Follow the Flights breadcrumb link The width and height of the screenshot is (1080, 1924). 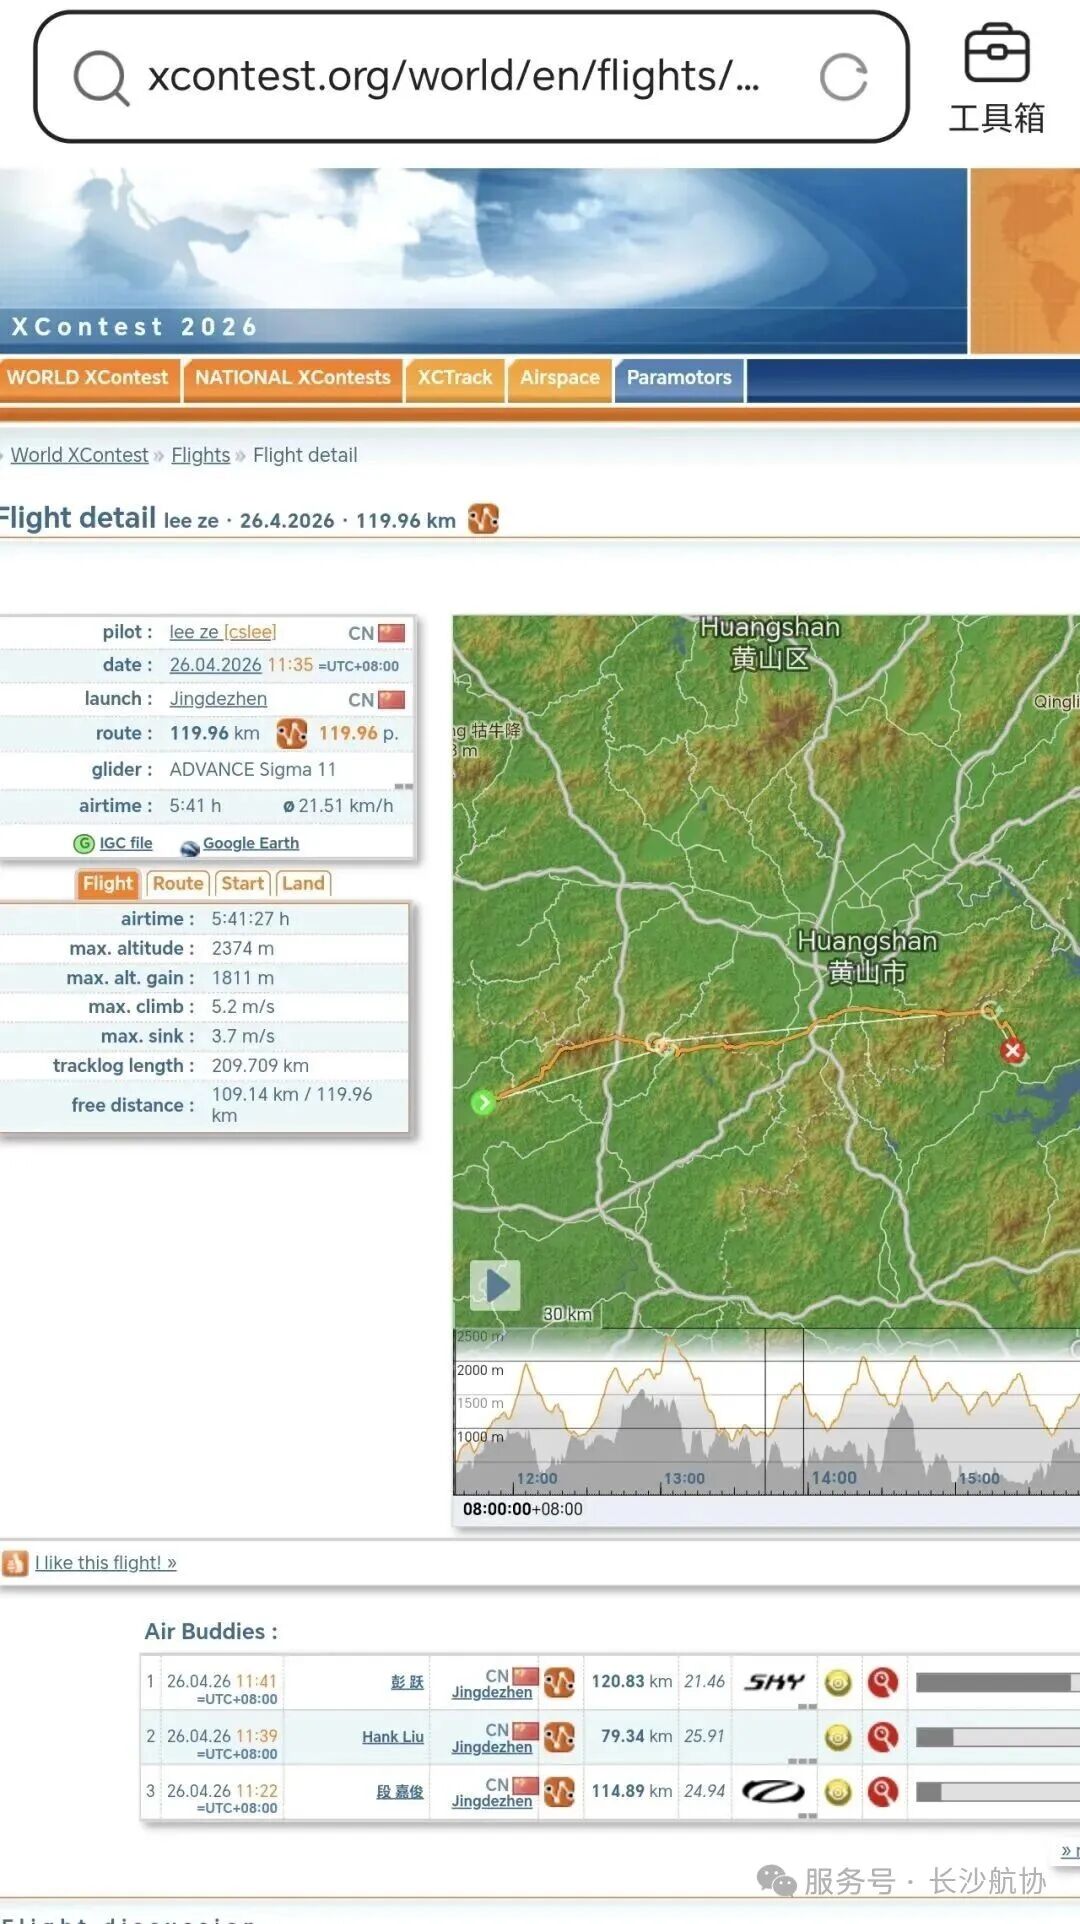pyautogui.click(x=201, y=455)
